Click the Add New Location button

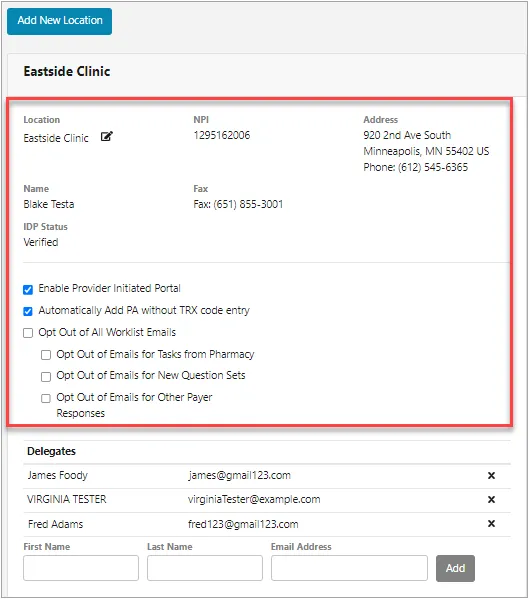point(60,21)
